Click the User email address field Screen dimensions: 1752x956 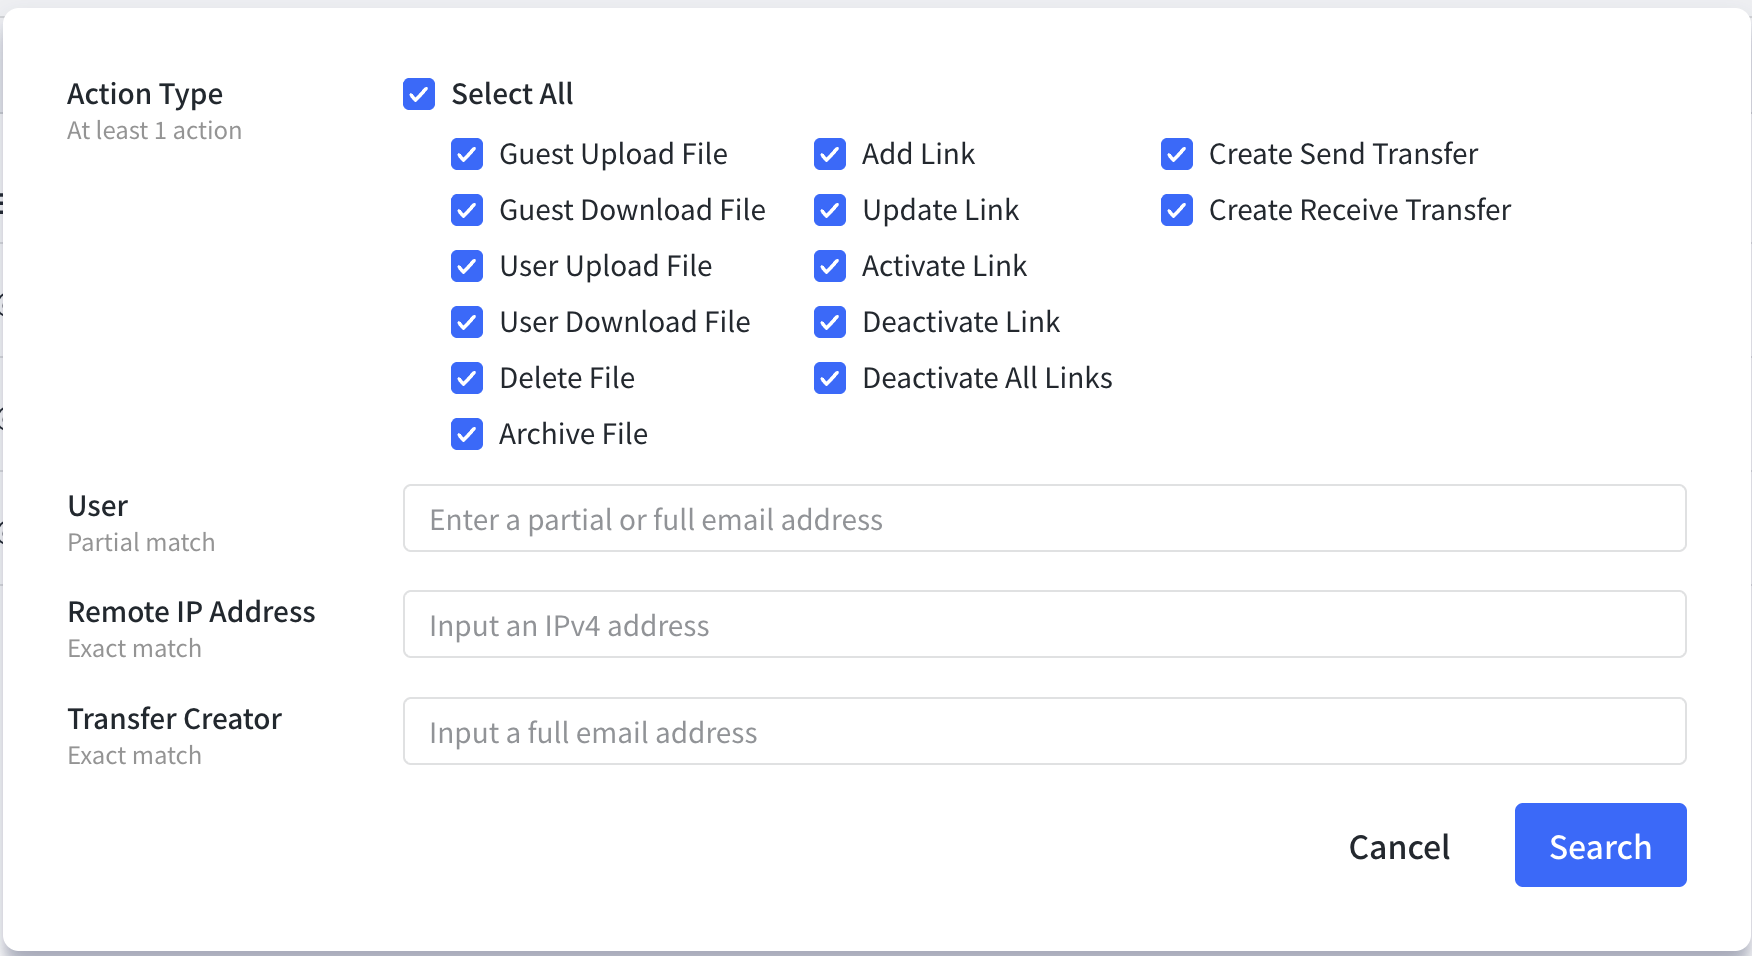pos(1044,518)
